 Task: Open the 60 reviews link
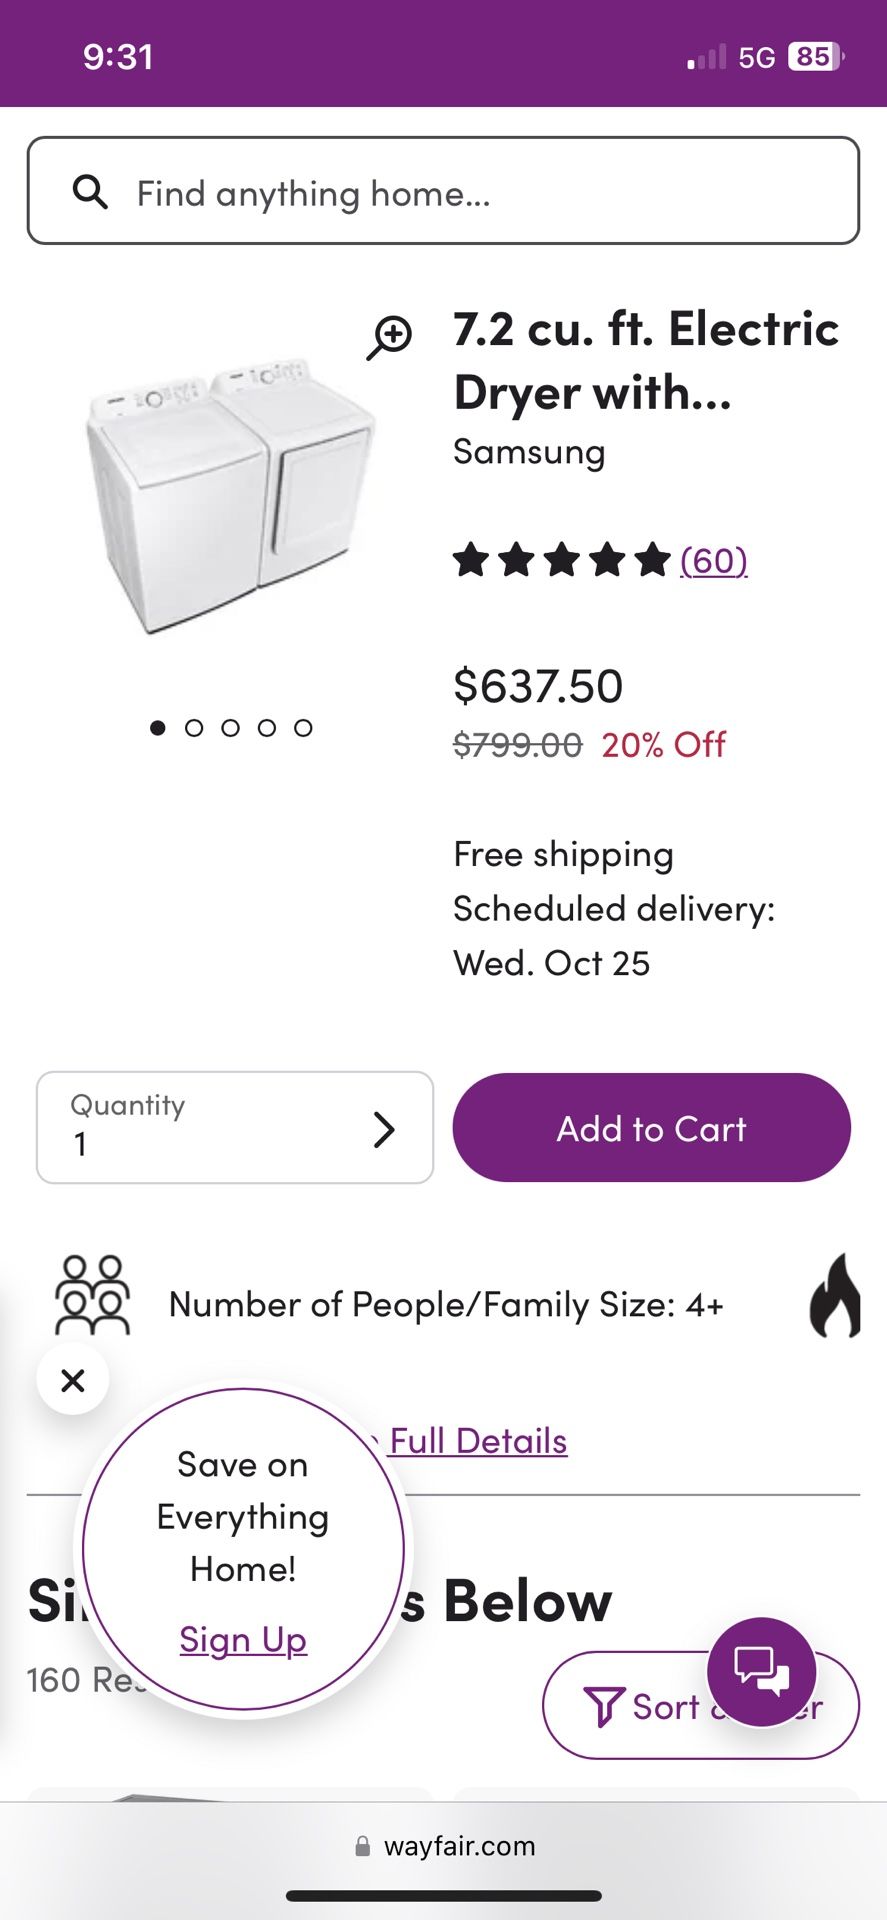pos(714,560)
